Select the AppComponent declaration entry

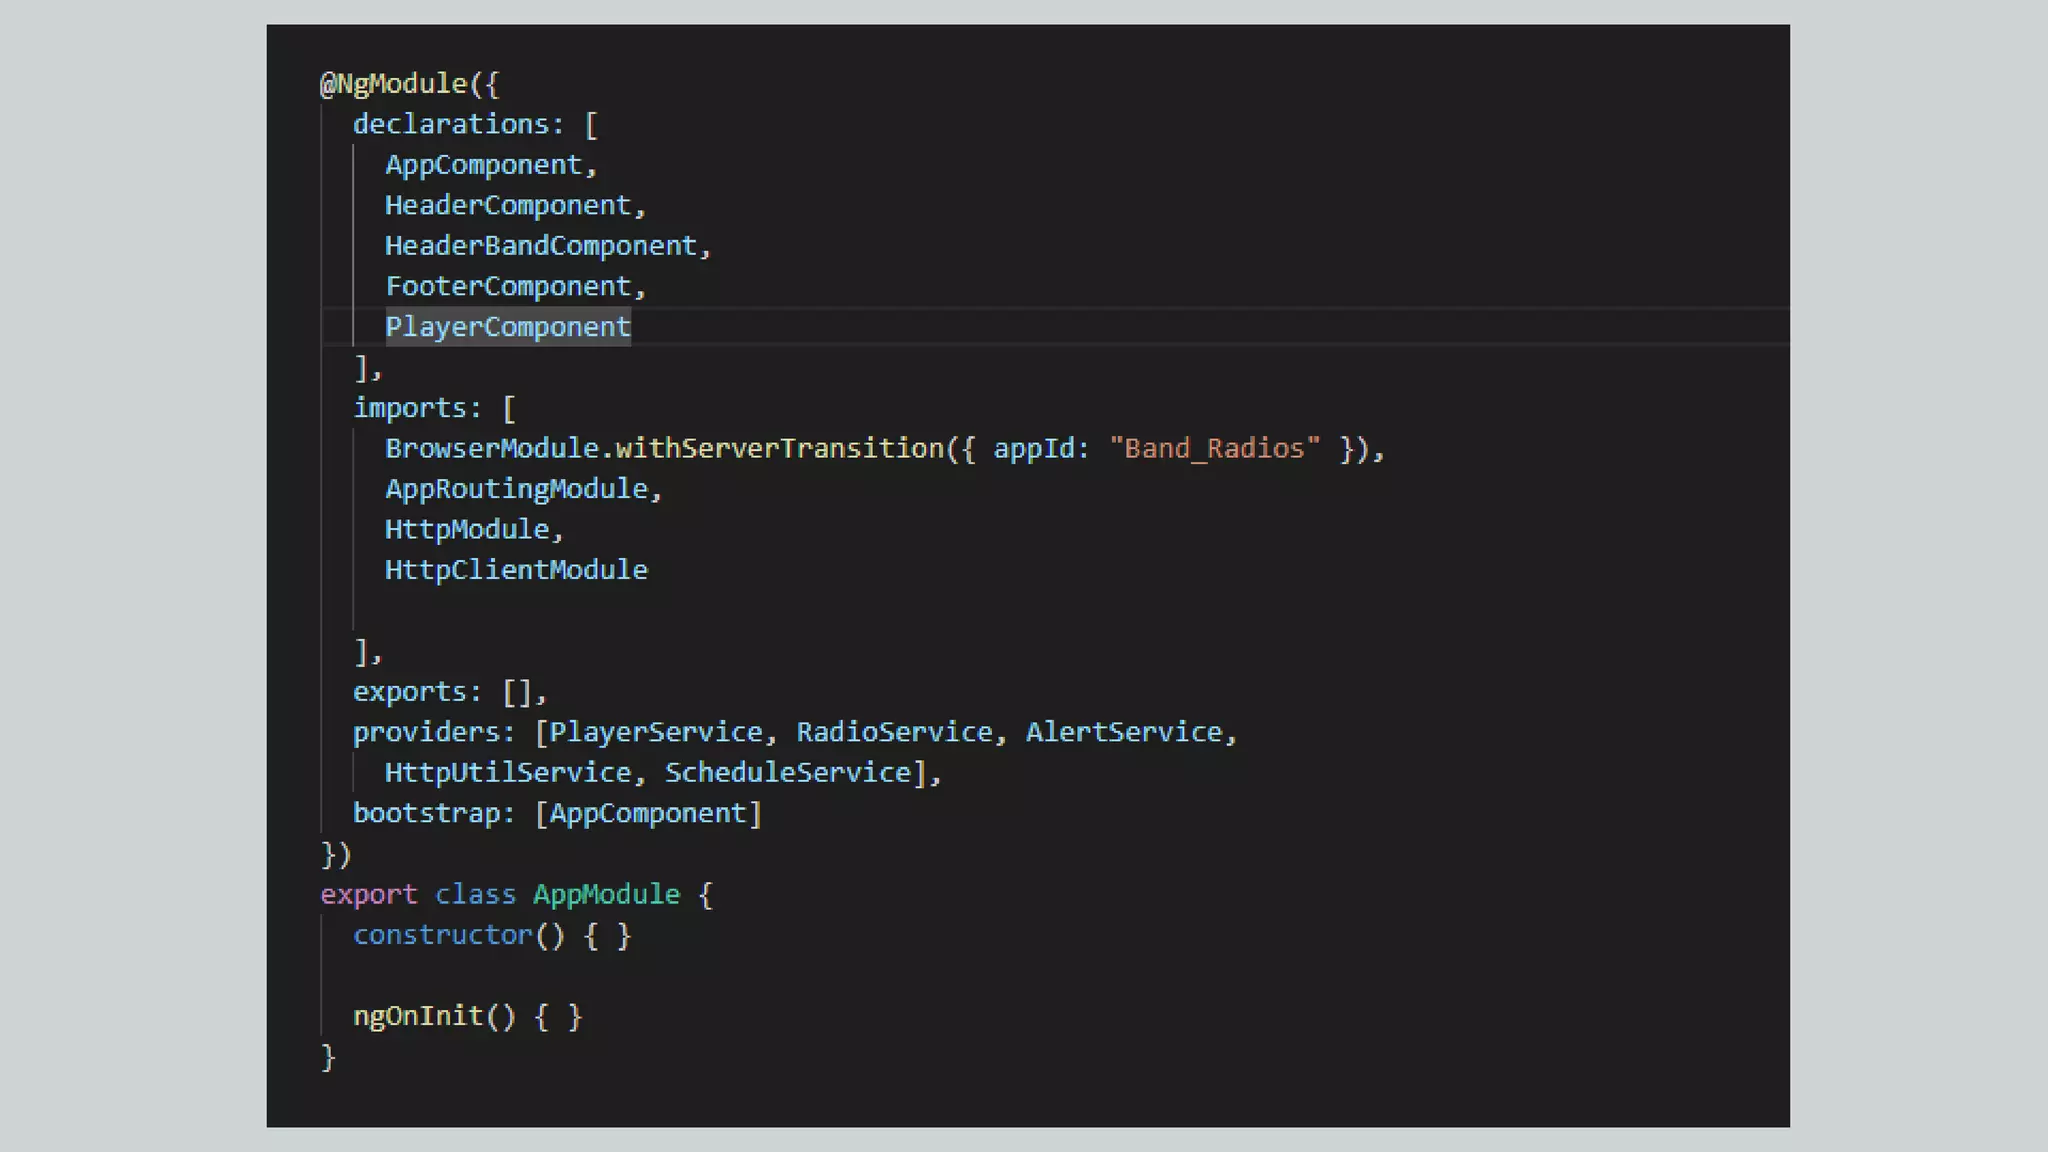tap(483, 165)
